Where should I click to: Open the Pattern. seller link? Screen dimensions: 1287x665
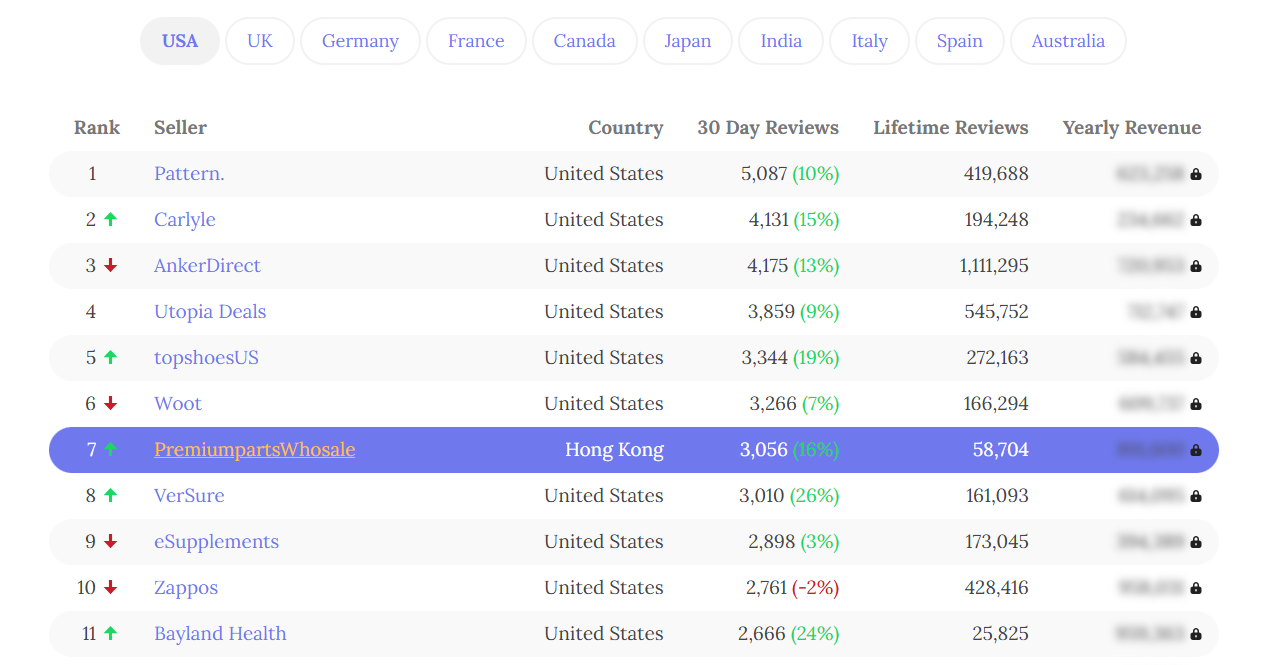(x=189, y=174)
